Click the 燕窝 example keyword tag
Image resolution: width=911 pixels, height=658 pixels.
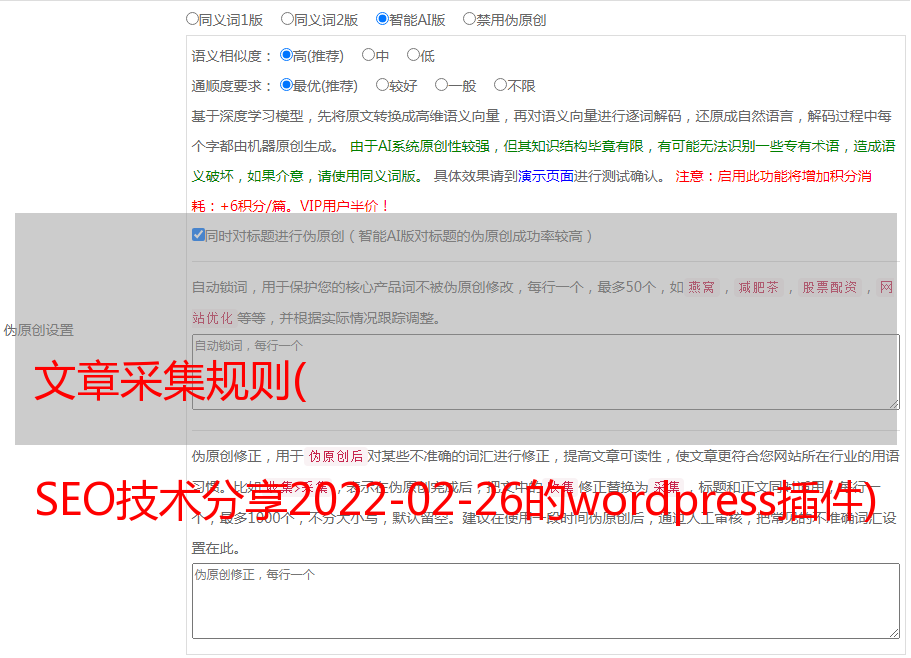pyautogui.click(x=701, y=287)
